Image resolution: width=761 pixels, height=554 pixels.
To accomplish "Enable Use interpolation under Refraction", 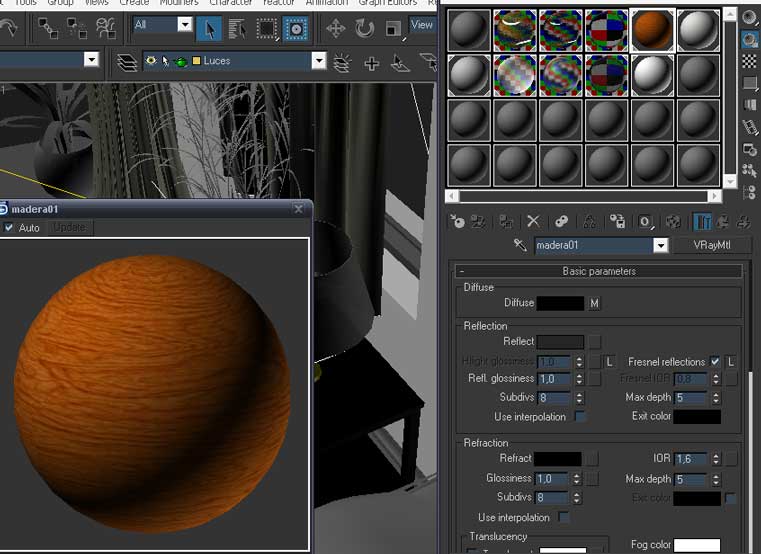I will point(563,517).
